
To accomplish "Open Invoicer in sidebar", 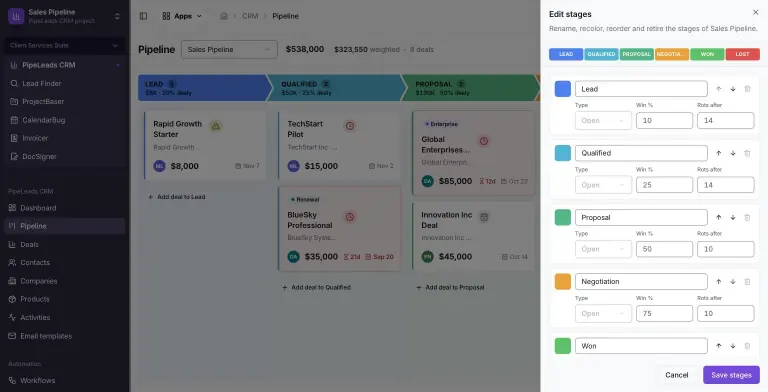I will 64,138.
